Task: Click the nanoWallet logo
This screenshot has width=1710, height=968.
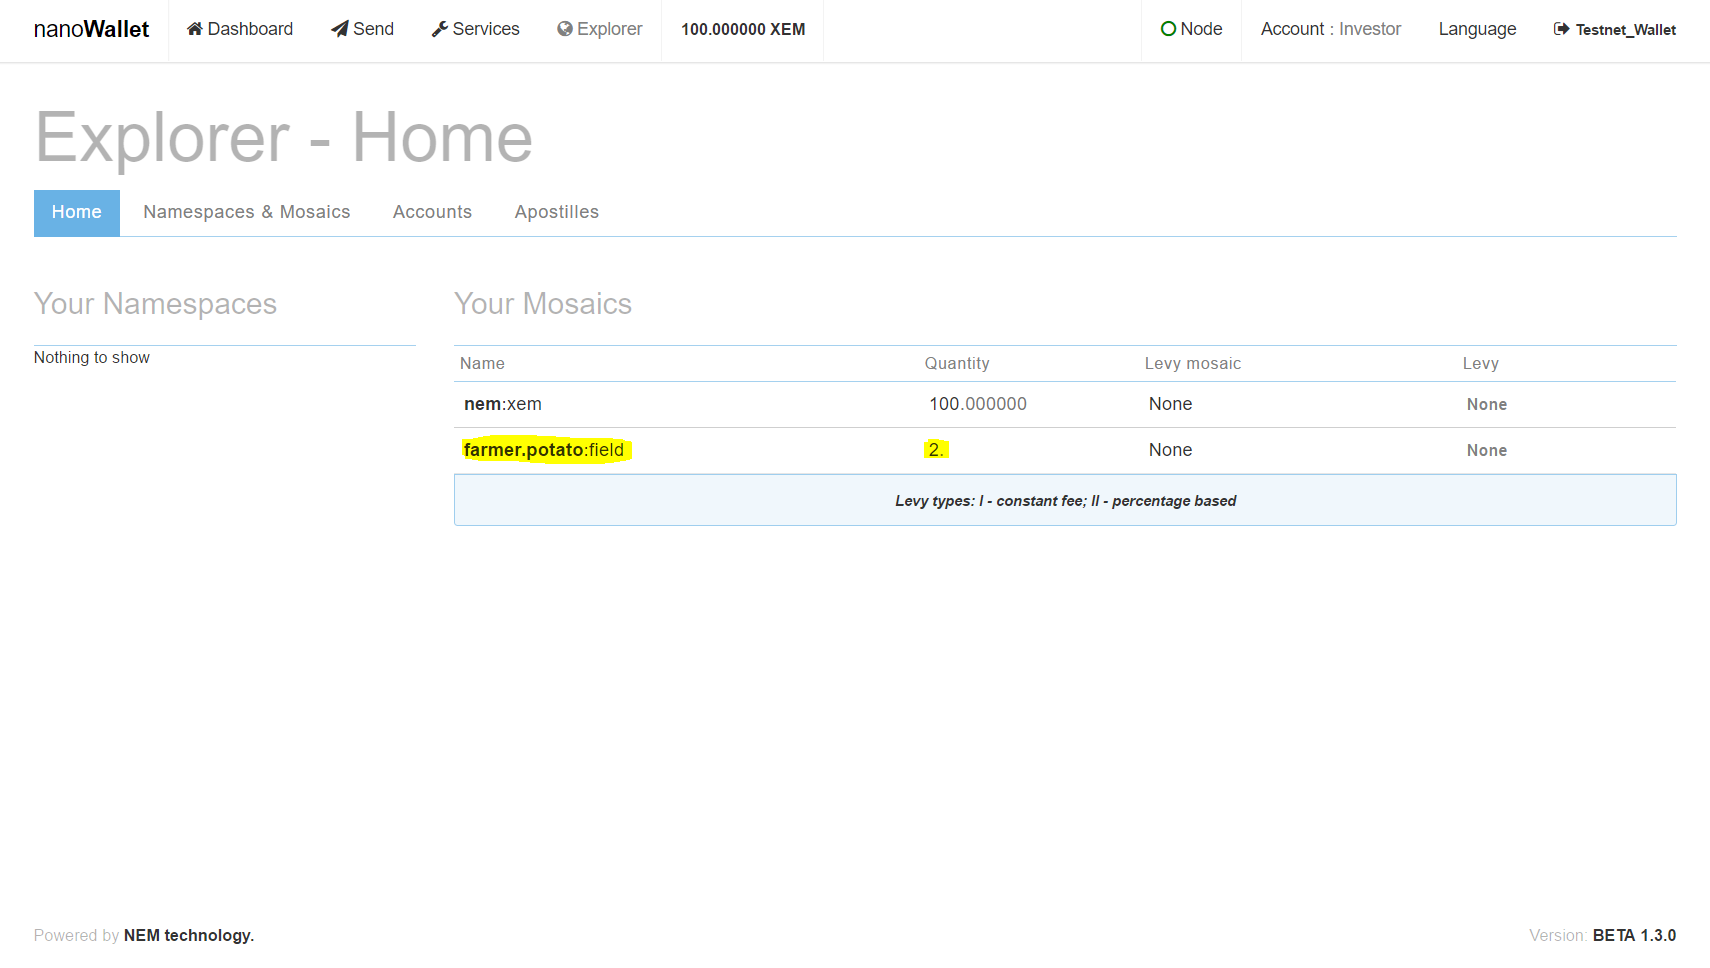Action: coord(91,30)
